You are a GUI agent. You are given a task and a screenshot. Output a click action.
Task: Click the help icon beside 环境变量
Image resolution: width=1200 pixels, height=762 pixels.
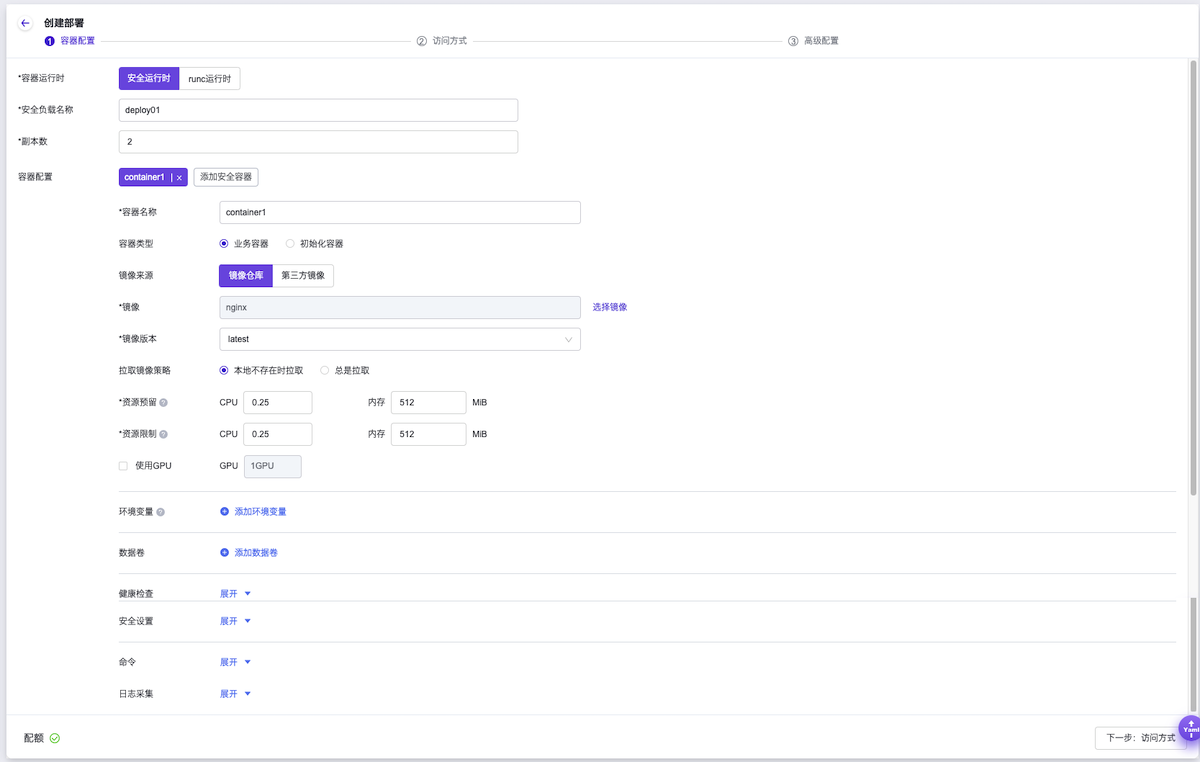pos(160,512)
